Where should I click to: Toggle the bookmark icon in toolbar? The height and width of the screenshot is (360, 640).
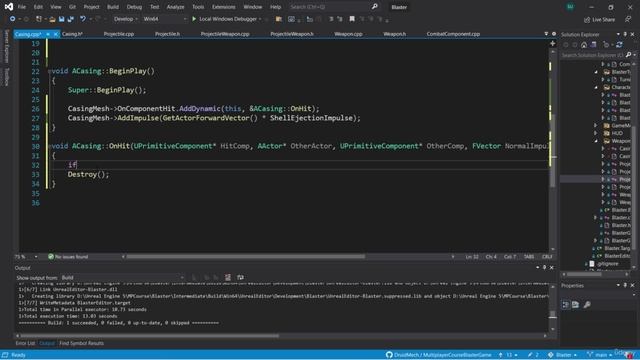coord(352,19)
